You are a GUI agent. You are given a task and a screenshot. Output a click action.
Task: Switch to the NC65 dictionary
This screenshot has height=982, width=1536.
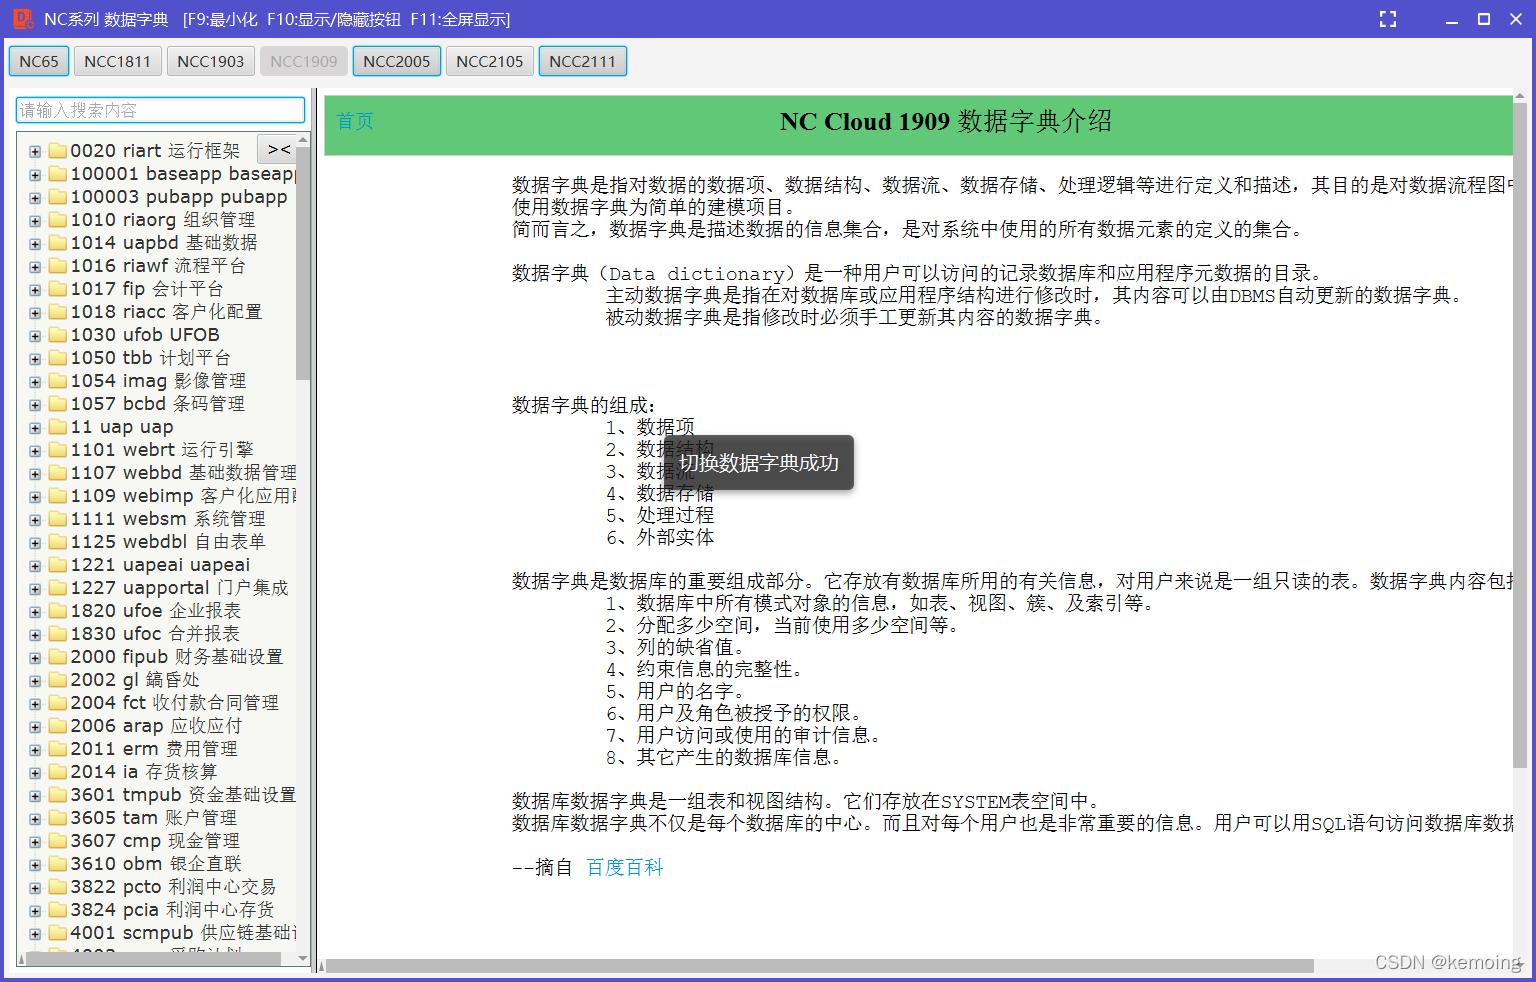point(39,61)
